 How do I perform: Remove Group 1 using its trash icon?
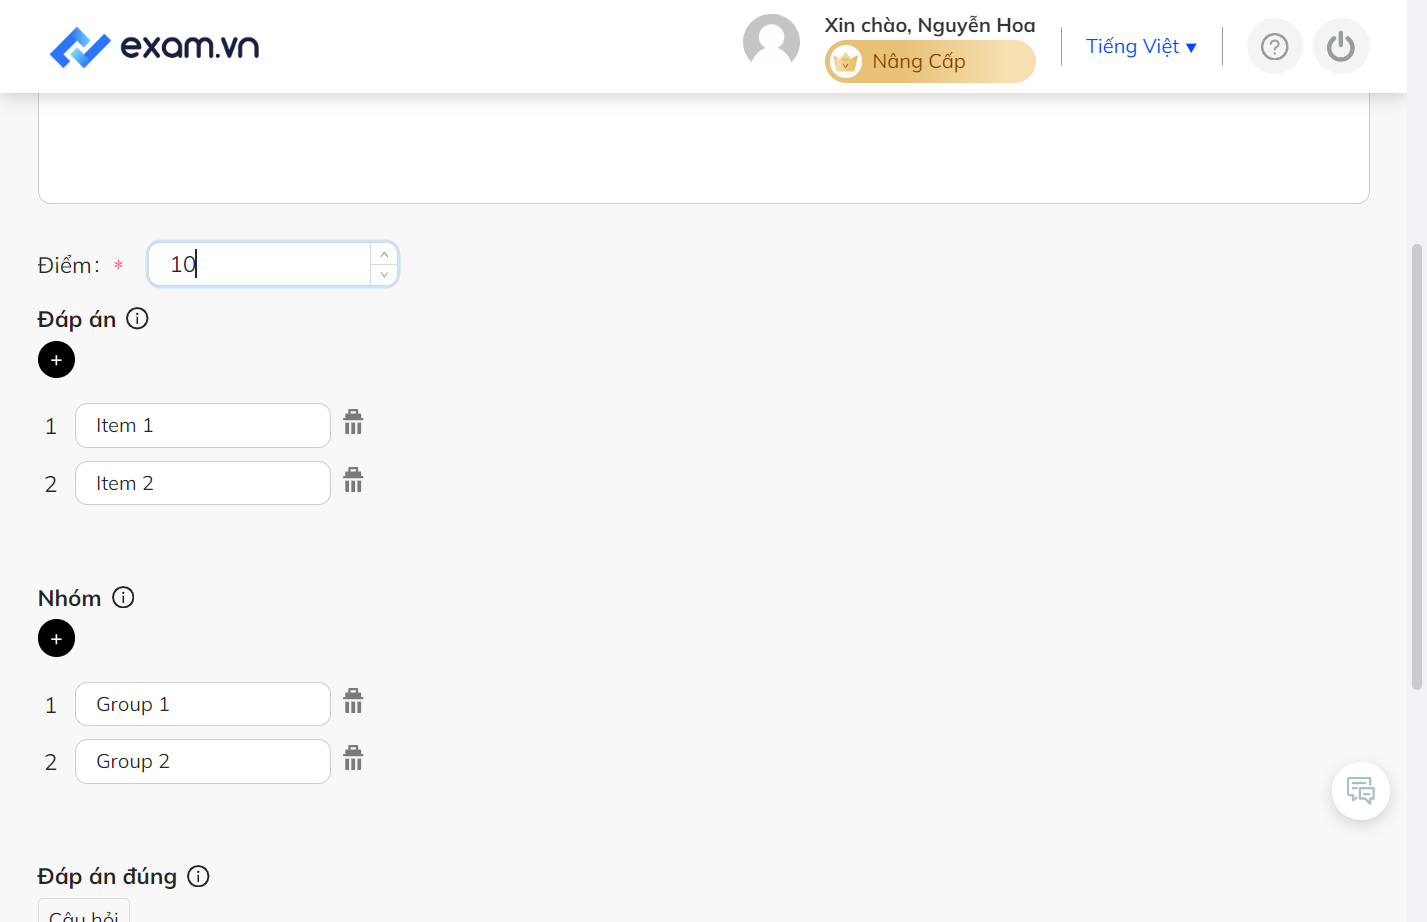pos(353,701)
